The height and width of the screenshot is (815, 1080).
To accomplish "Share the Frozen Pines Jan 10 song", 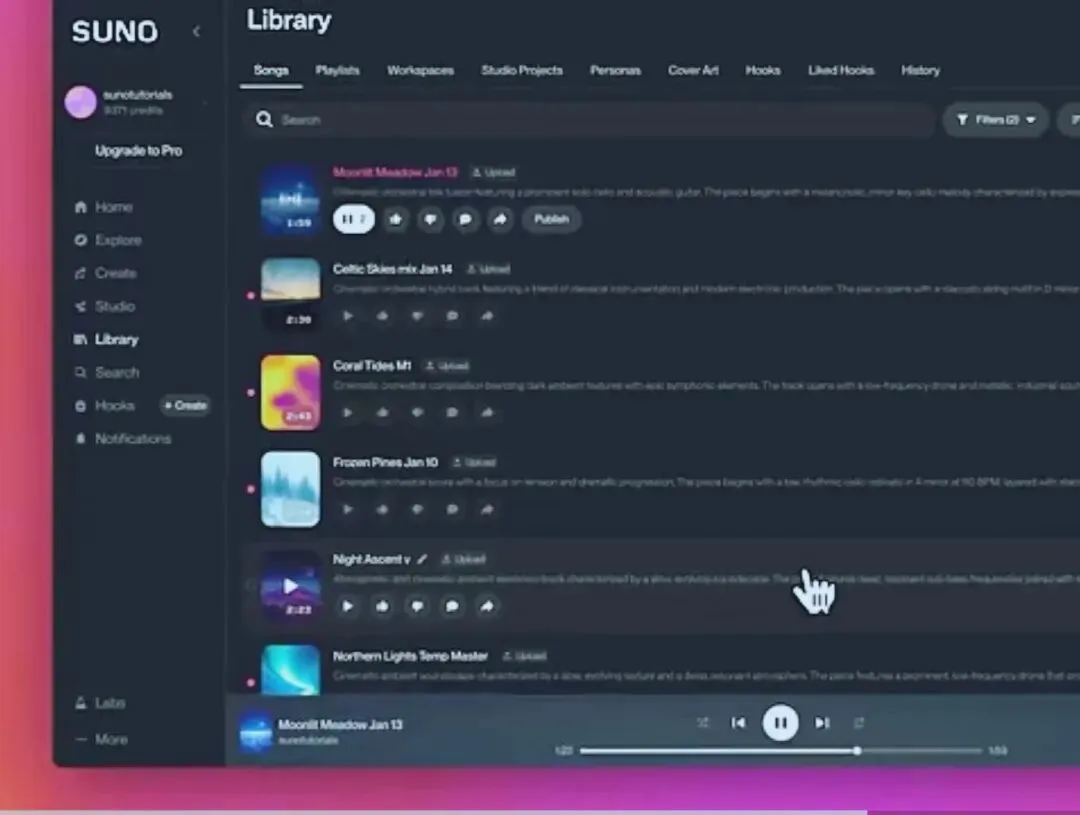I will click(487, 510).
